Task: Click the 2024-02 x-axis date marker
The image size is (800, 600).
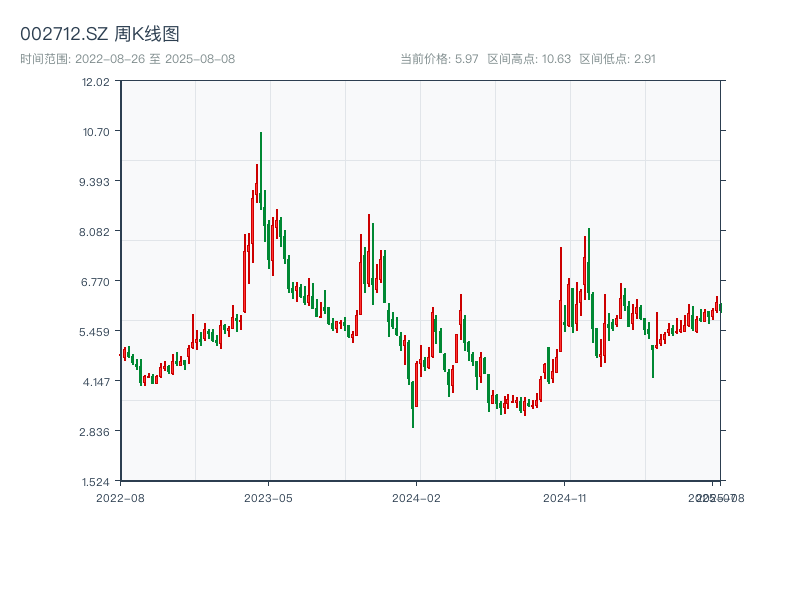Action: pyautogui.click(x=416, y=497)
